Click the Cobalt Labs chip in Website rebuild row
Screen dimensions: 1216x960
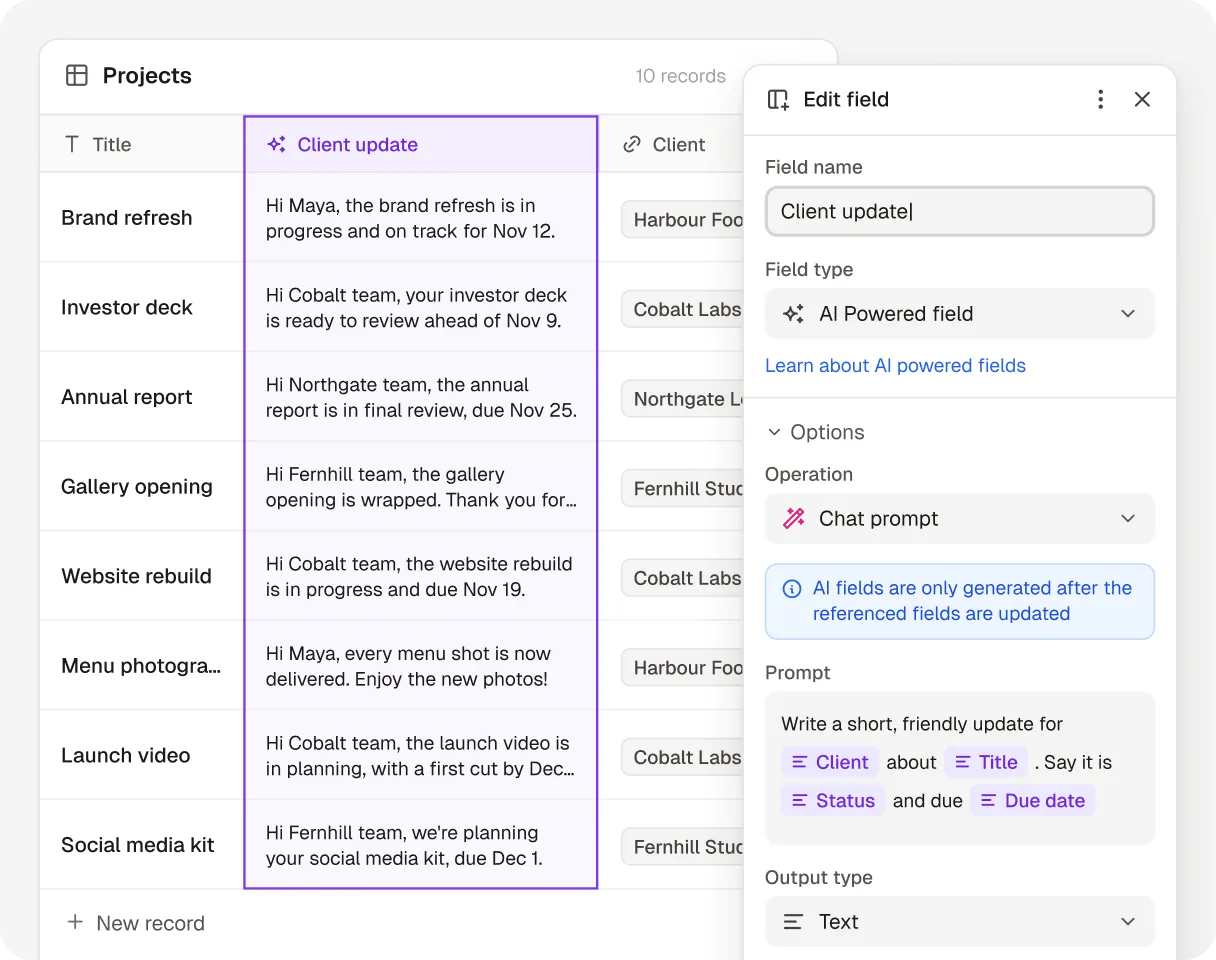(x=683, y=577)
